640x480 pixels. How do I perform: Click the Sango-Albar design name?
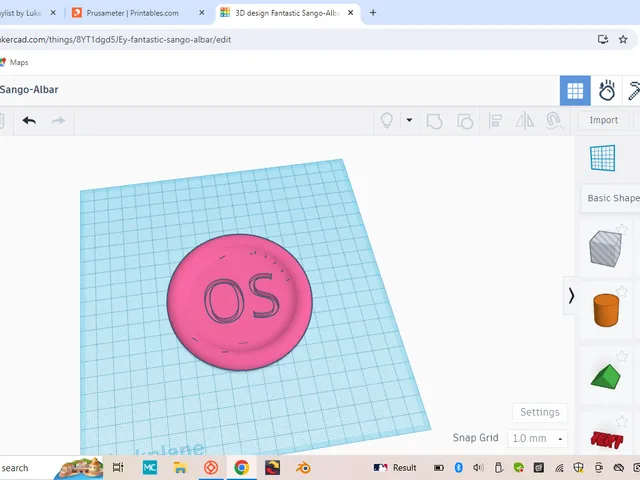[29, 89]
